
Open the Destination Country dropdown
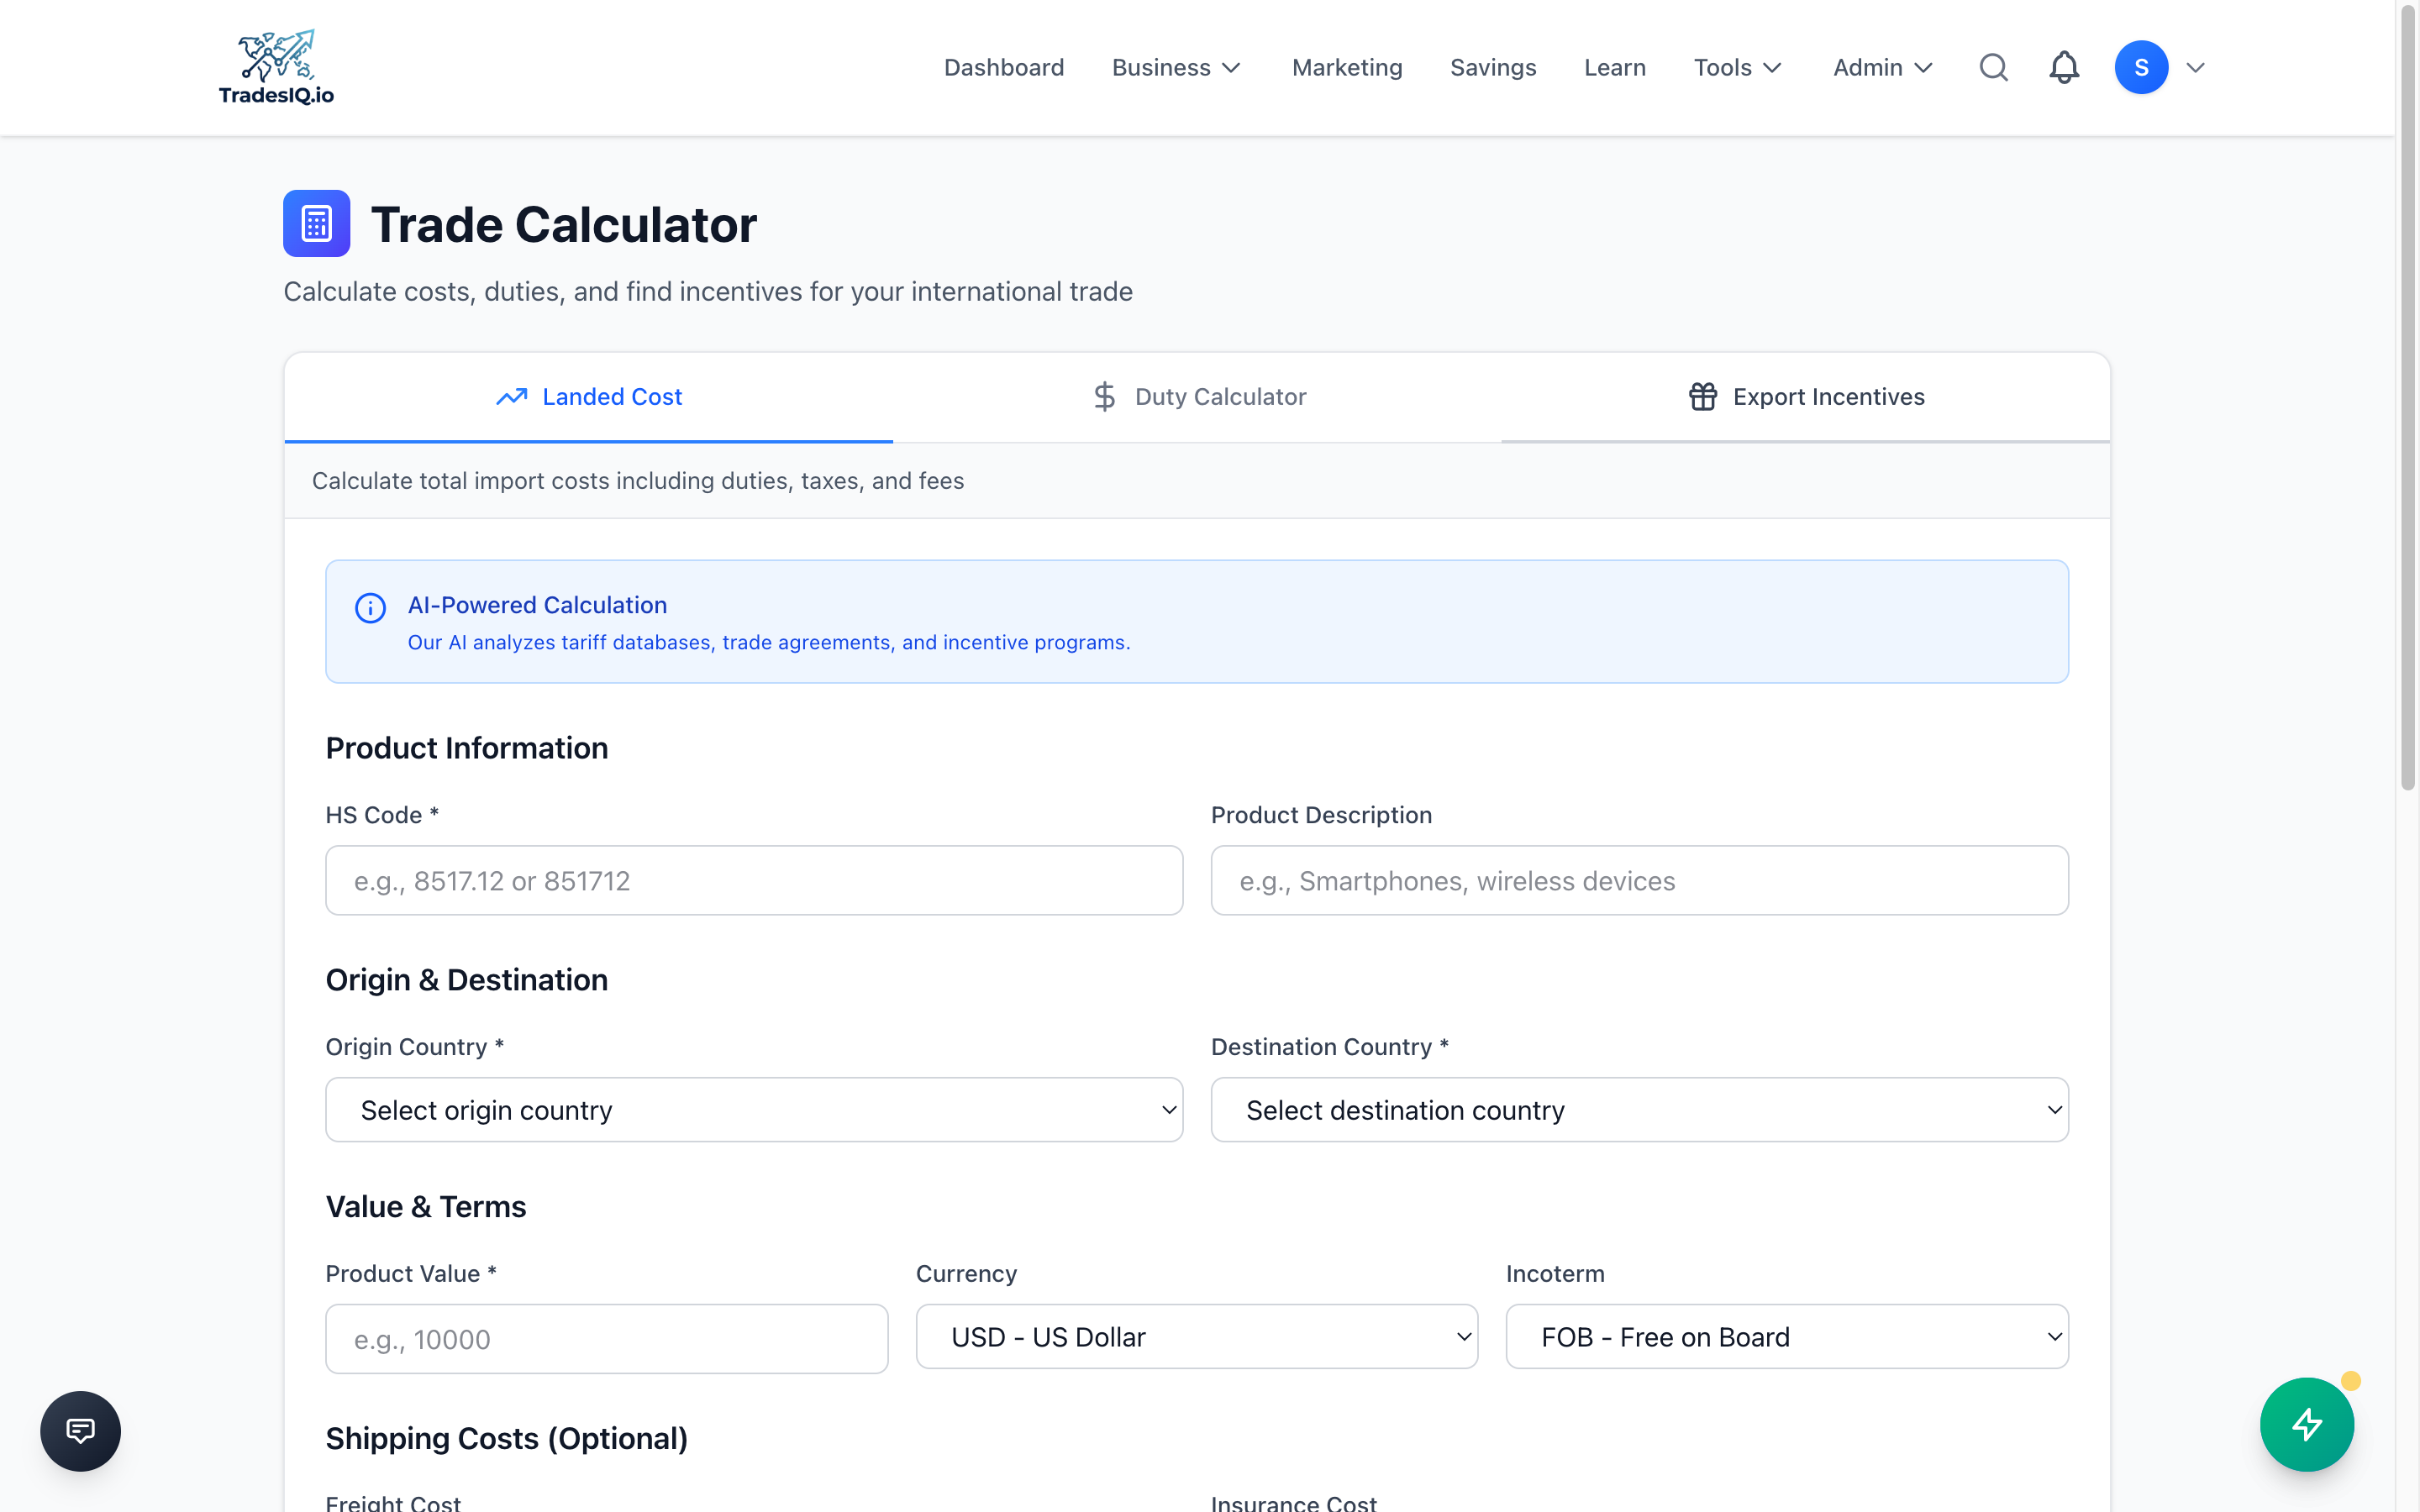point(1639,1109)
